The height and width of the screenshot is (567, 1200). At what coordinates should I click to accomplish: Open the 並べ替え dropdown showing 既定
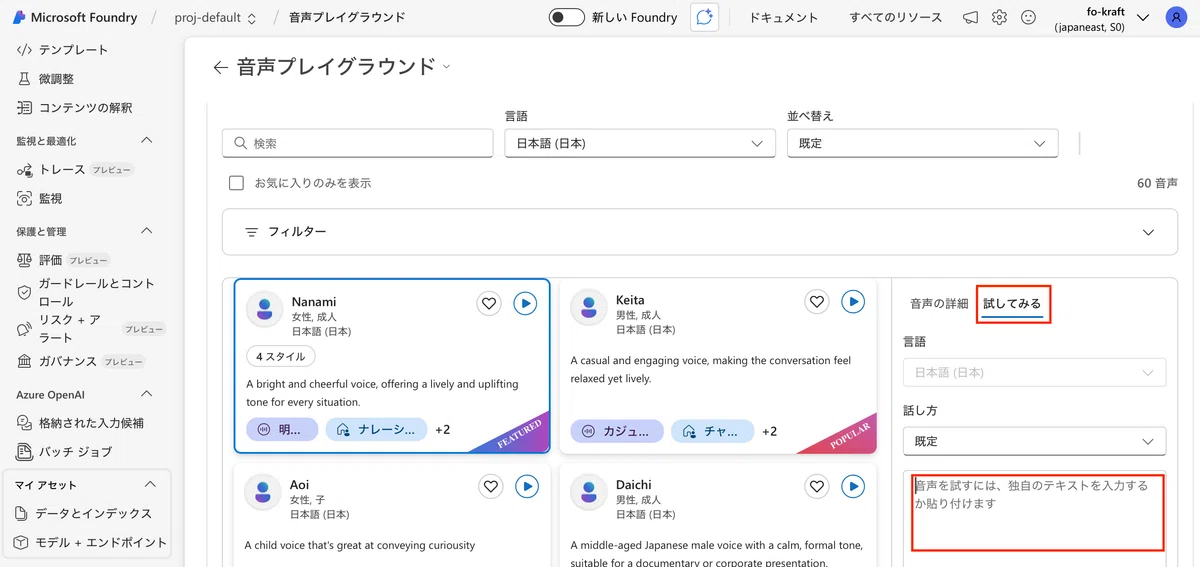tap(922, 143)
